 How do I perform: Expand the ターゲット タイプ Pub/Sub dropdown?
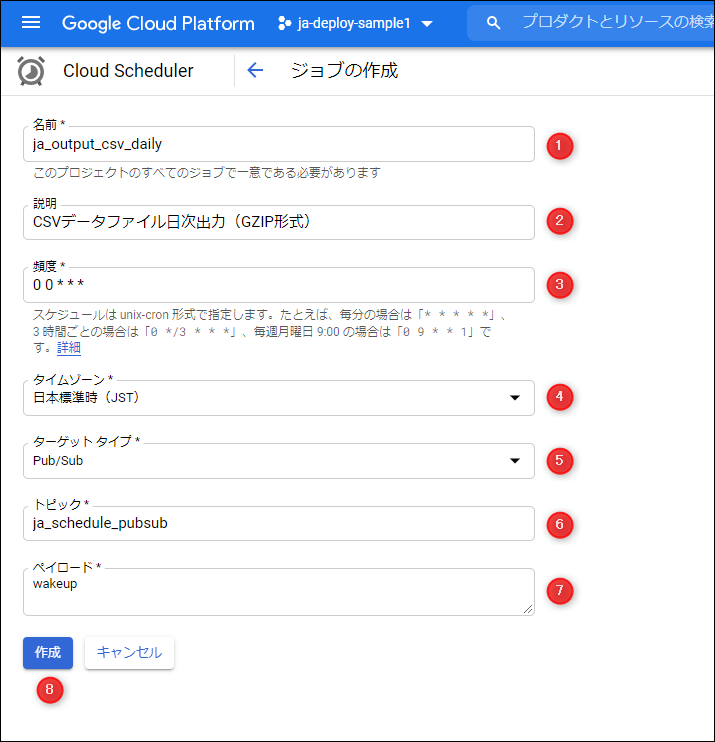(514, 461)
